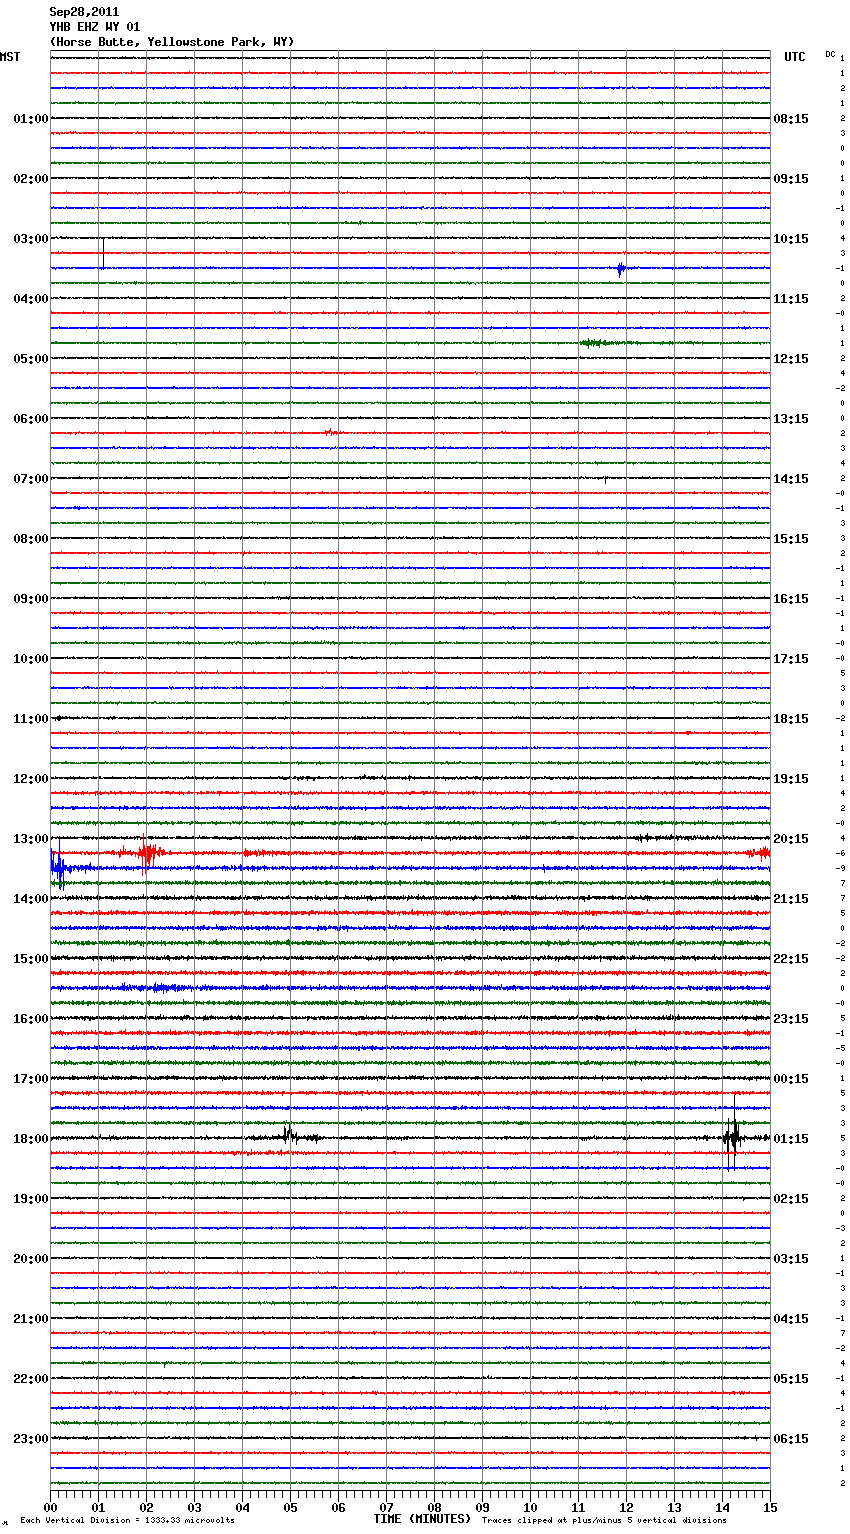Click the MST timezone header
The image size is (850, 1534).
click(10, 57)
